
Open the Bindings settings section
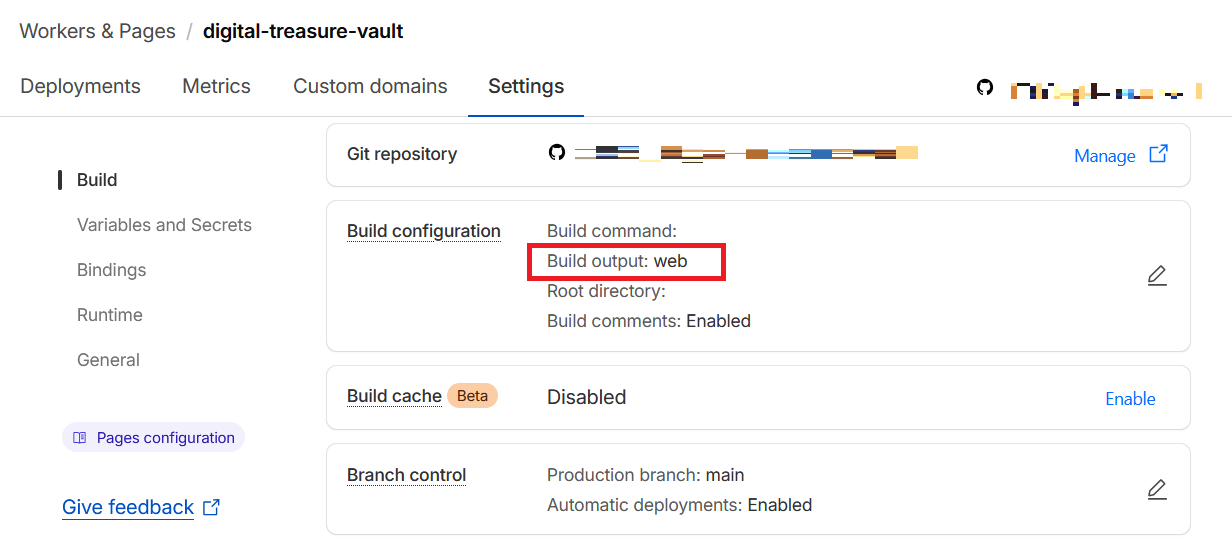coord(111,270)
